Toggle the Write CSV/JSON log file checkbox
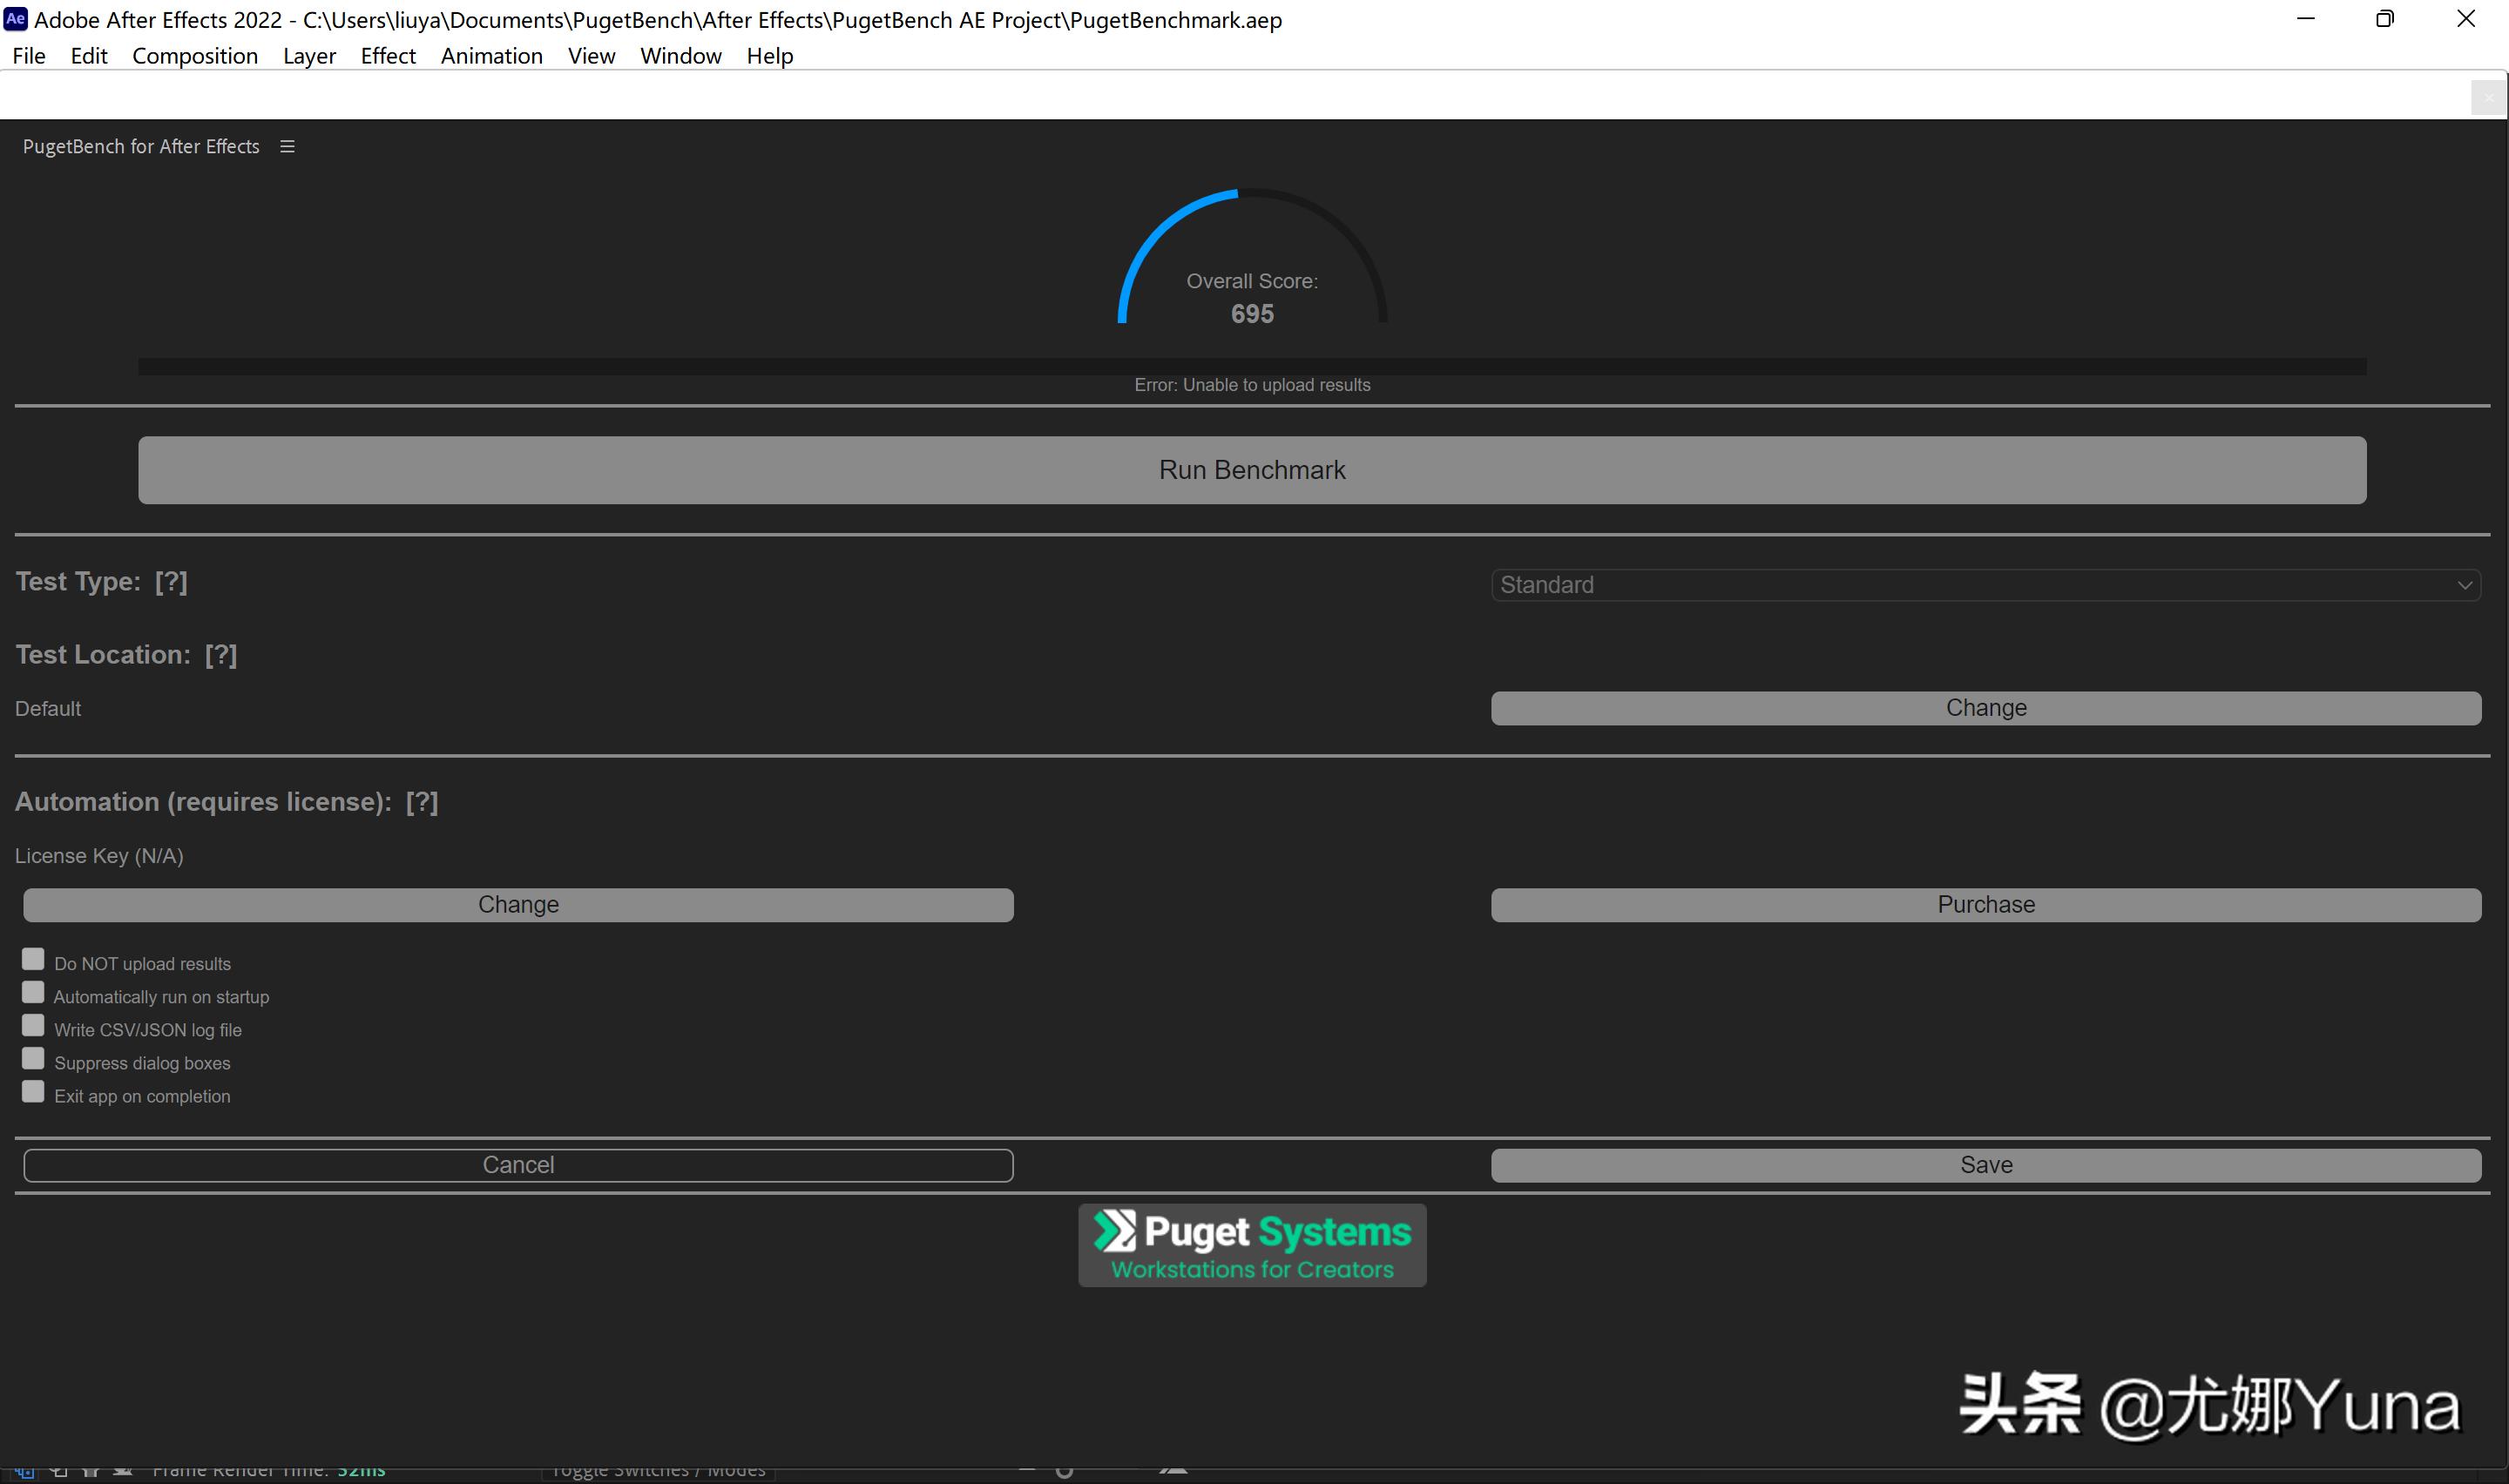2509x1484 pixels. tap(33, 1026)
